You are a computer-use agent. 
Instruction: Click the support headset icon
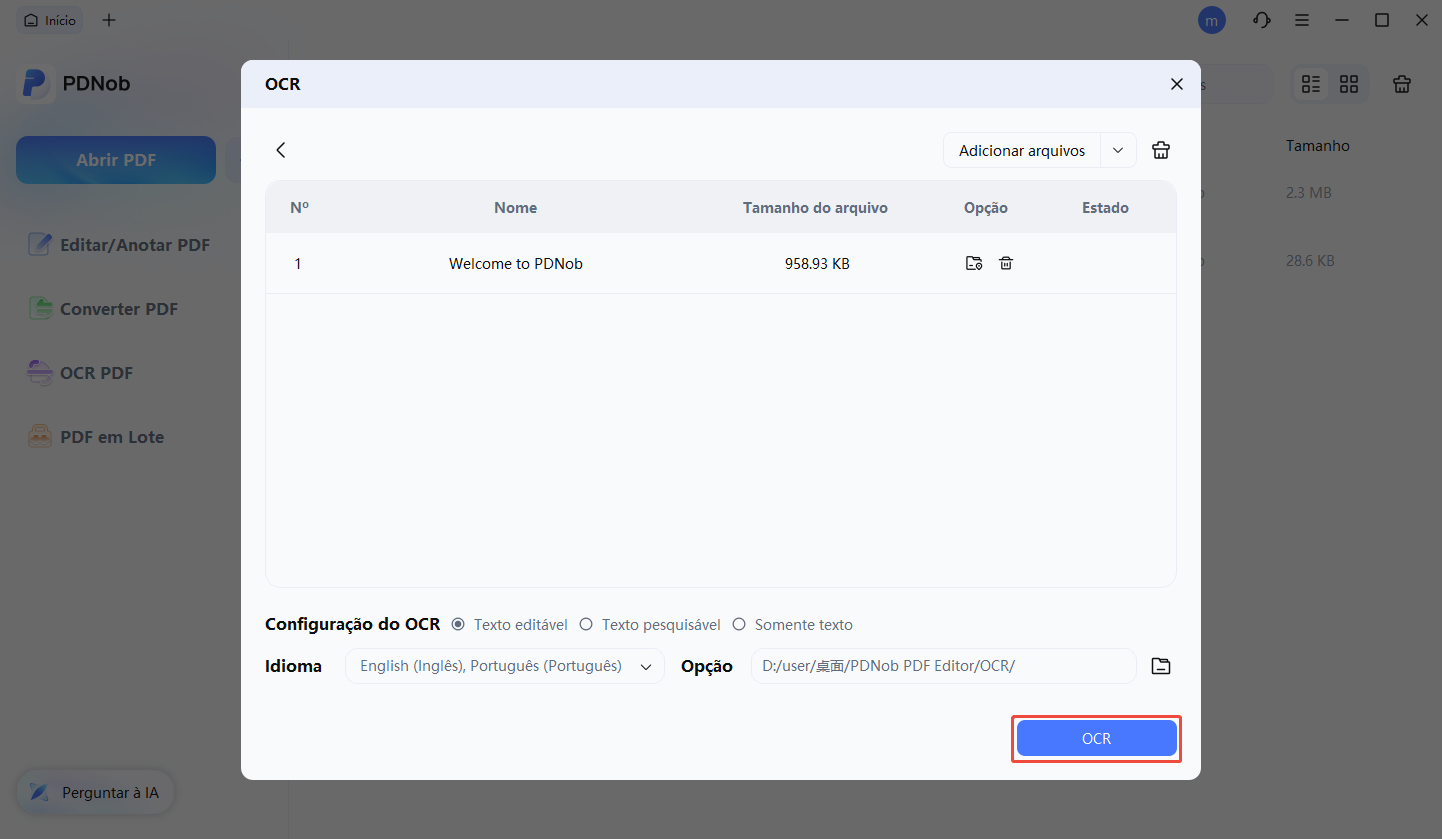[1261, 20]
